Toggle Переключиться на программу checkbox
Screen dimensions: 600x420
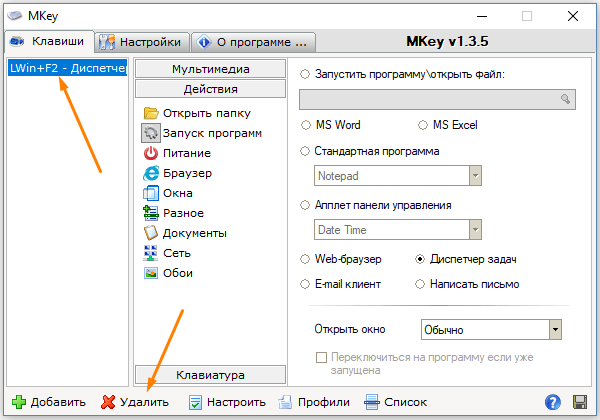point(321,357)
